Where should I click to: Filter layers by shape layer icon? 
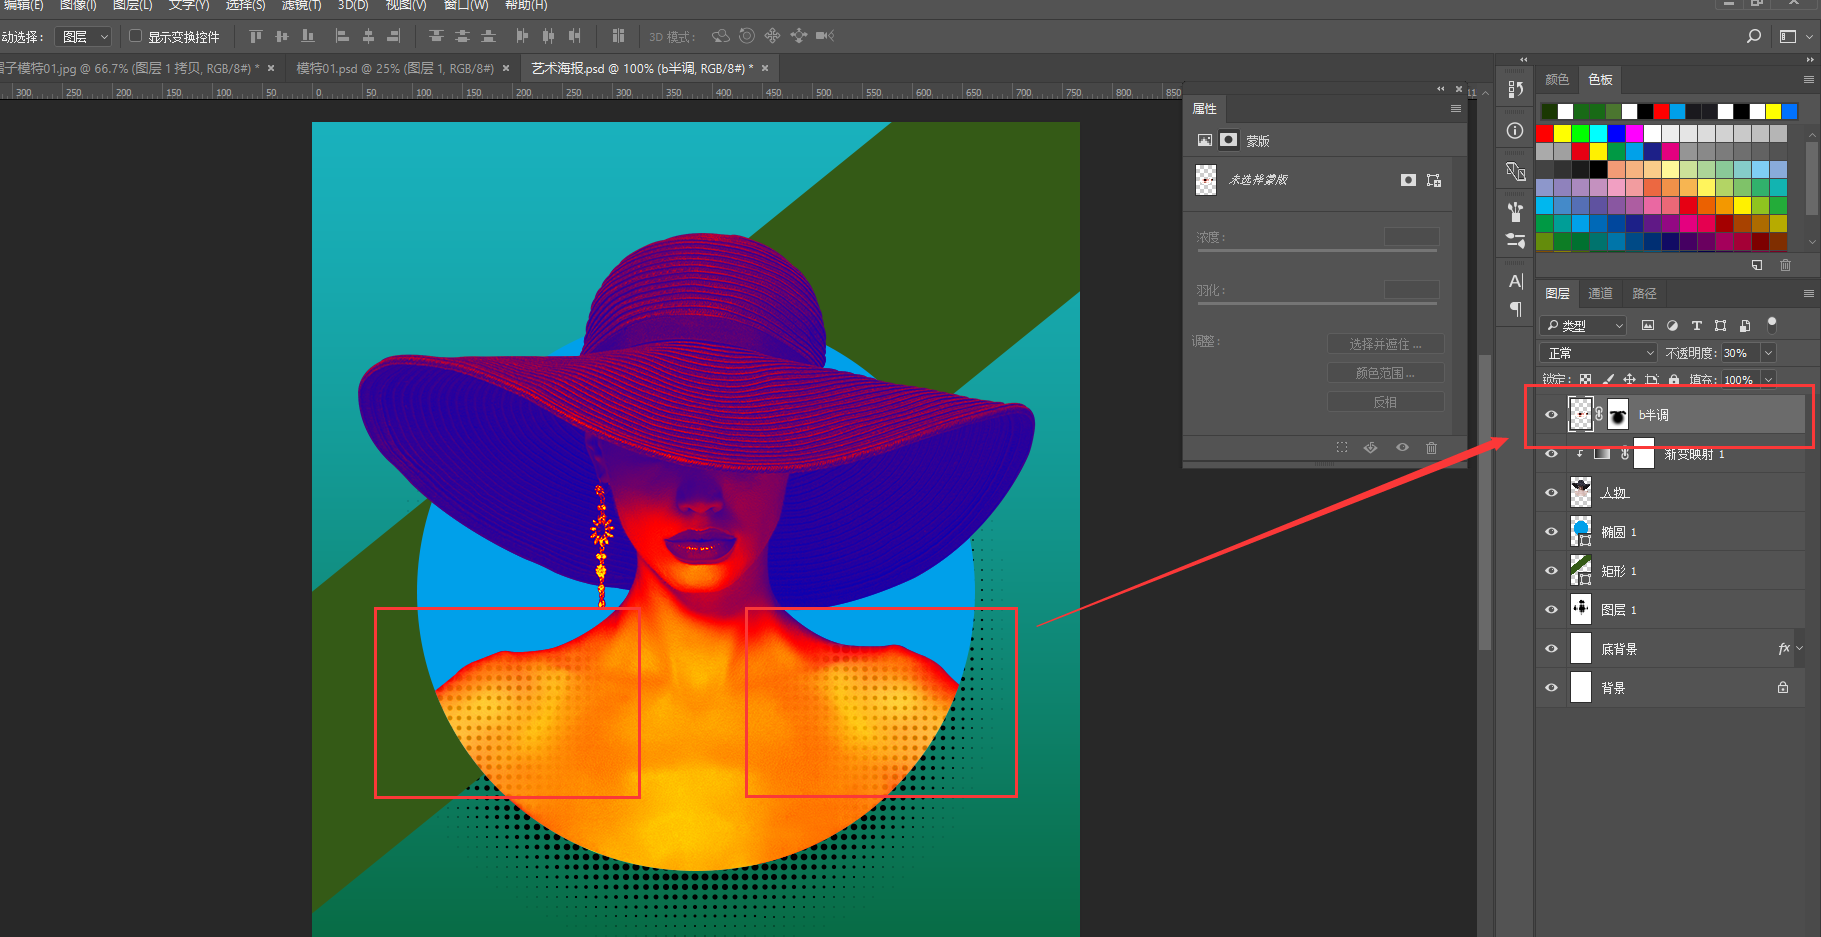tap(1720, 325)
